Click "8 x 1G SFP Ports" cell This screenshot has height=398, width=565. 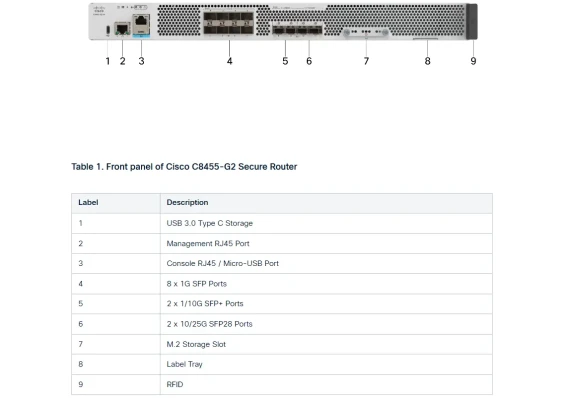(x=326, y=284)
